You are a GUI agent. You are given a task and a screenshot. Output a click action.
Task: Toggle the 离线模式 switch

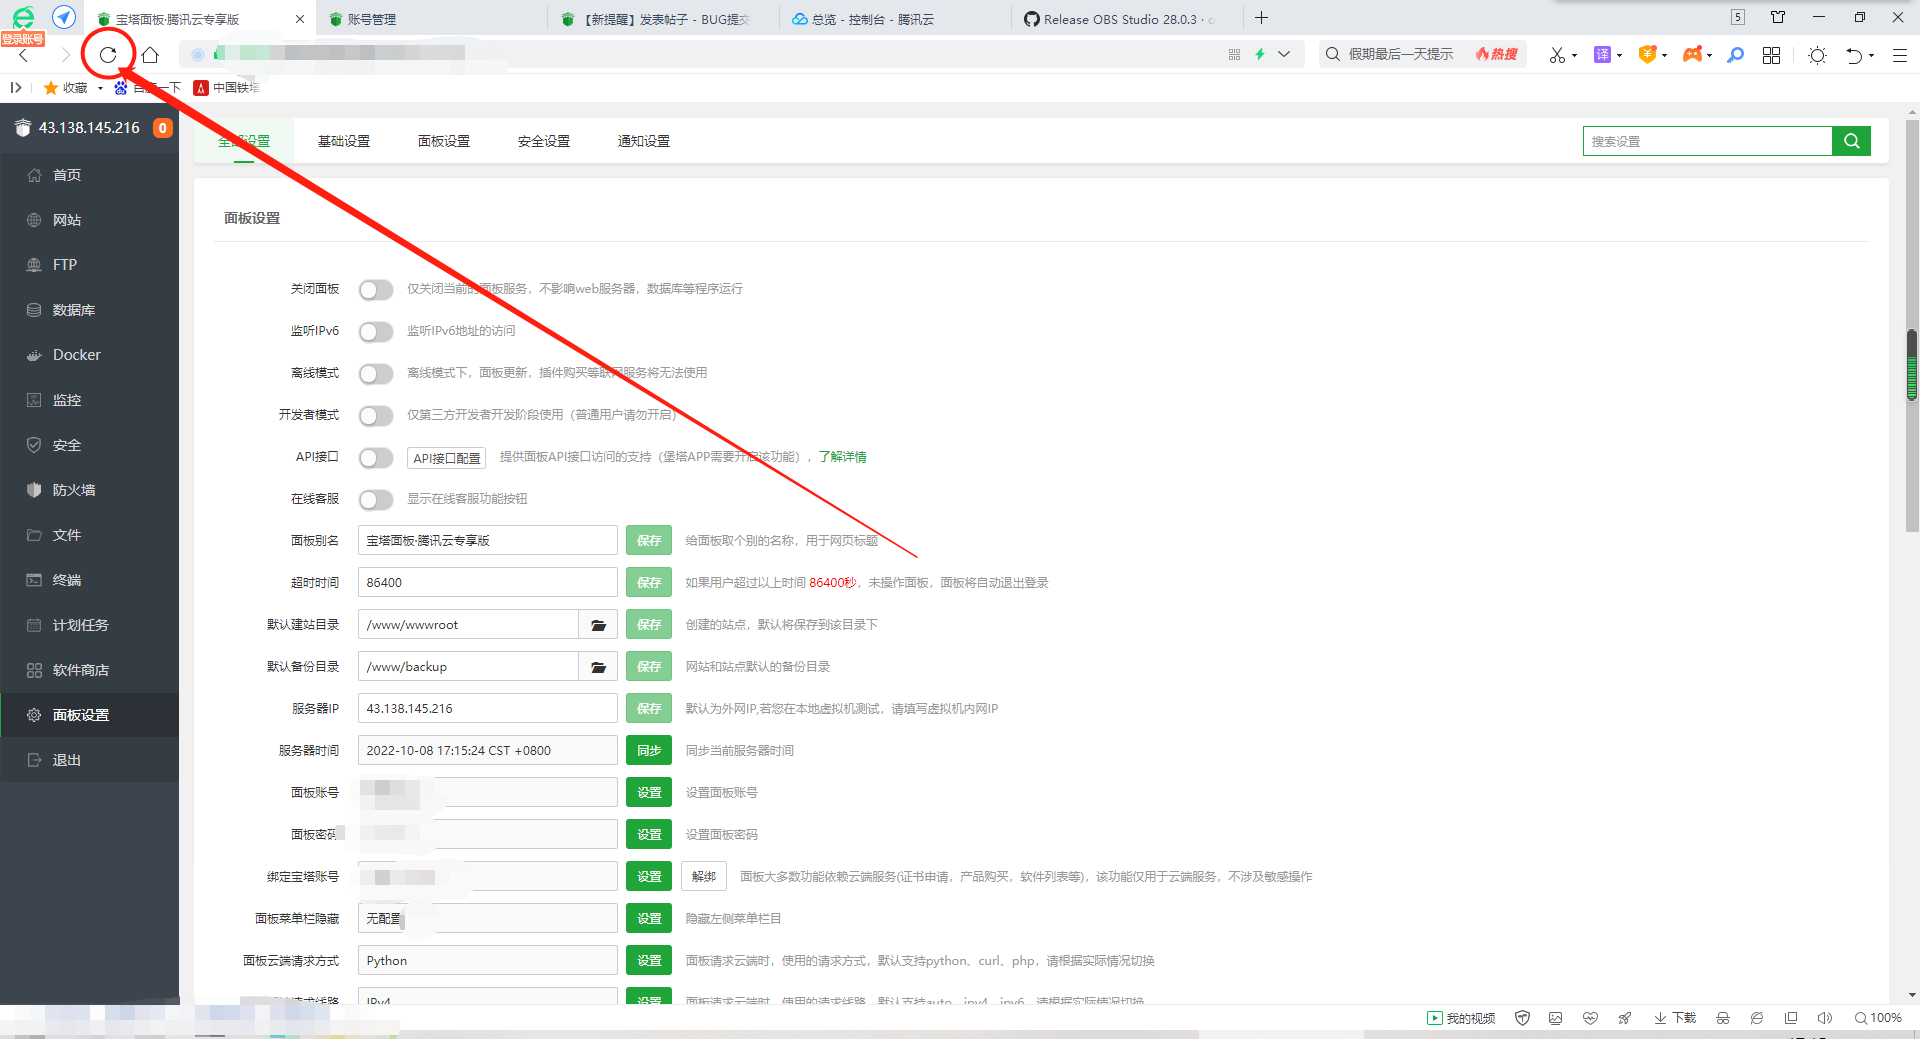point(376,374)
